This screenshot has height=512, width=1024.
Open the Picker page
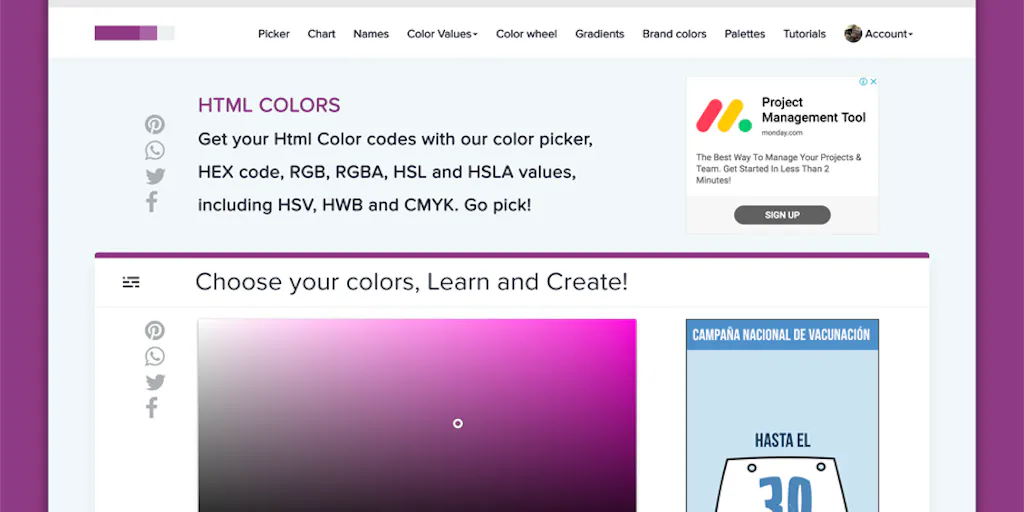click(x=274, y=34)
